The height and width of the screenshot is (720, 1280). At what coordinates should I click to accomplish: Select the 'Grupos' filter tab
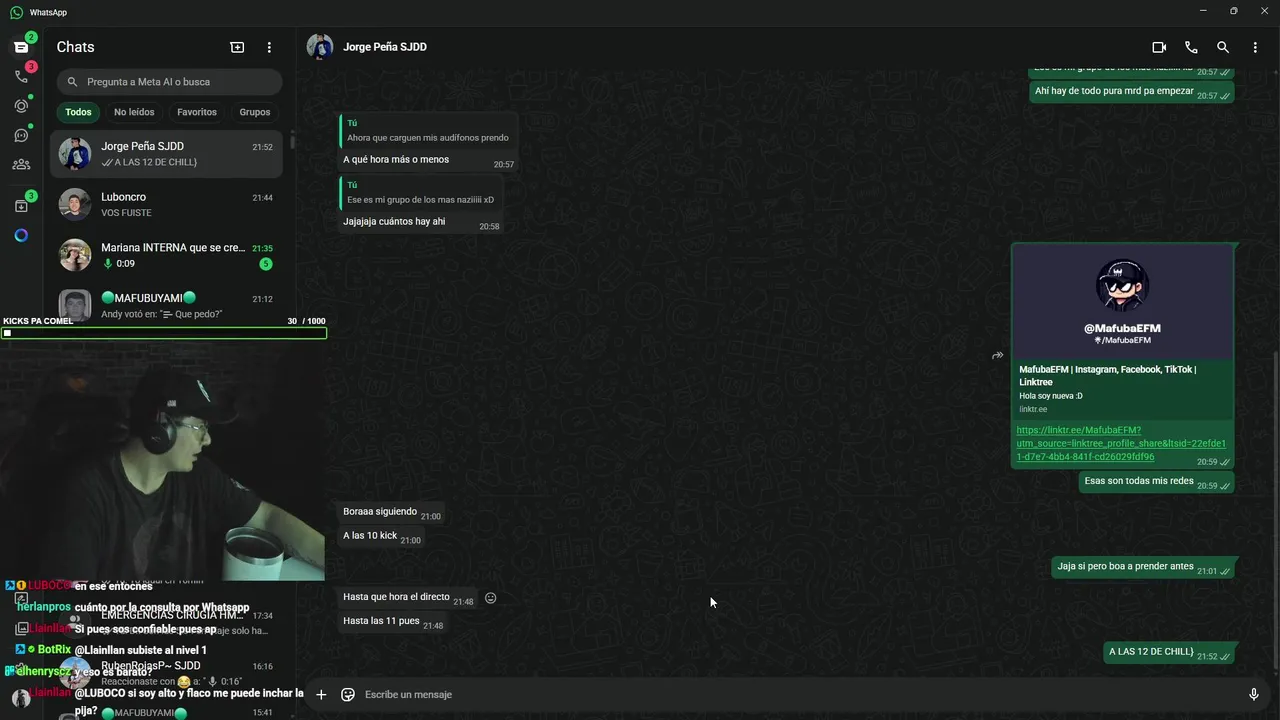pyautogui.click(x=255, y=112)
